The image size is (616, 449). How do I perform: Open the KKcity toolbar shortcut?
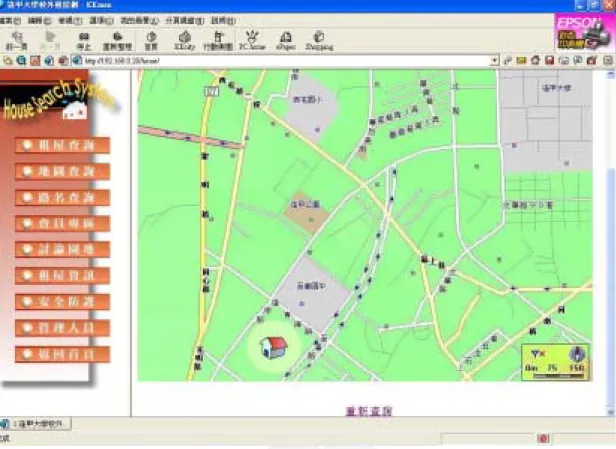(185, 41)
